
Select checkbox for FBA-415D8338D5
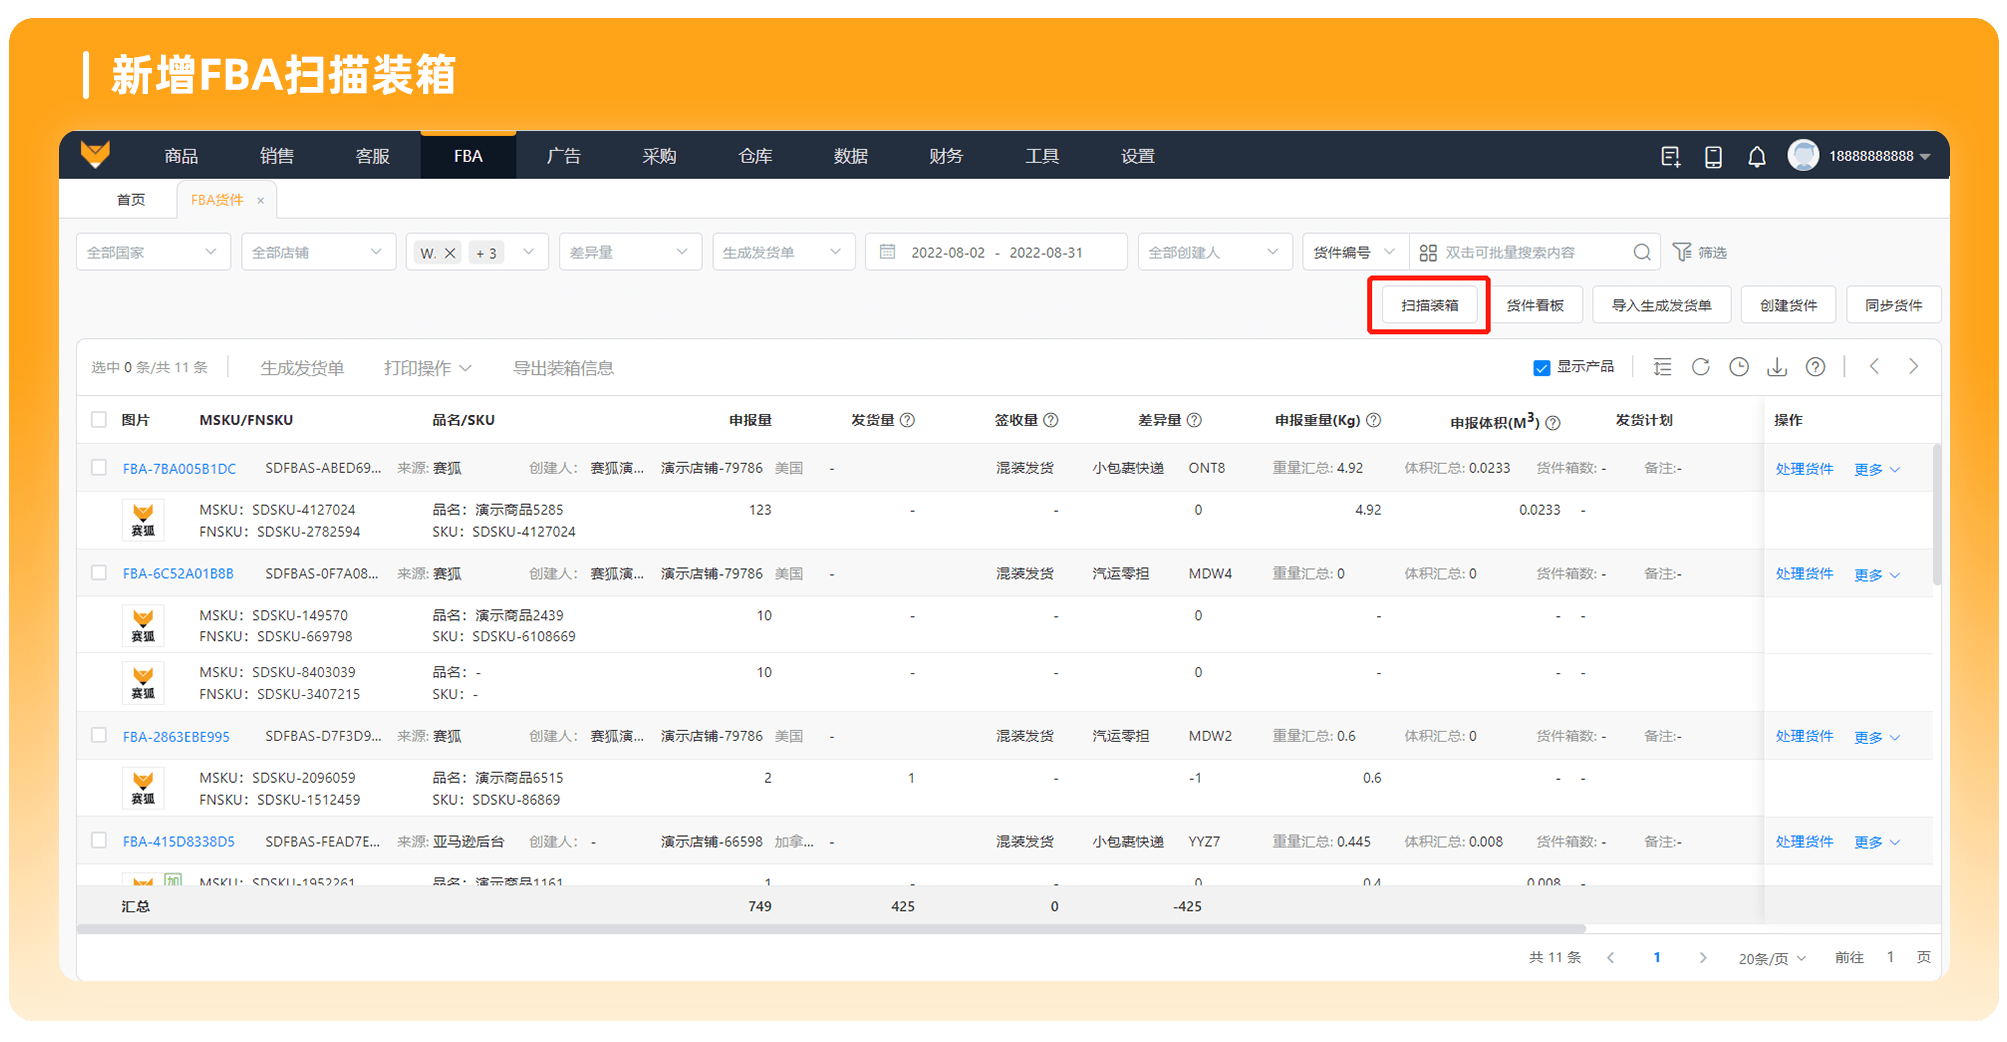pos(99,840)
